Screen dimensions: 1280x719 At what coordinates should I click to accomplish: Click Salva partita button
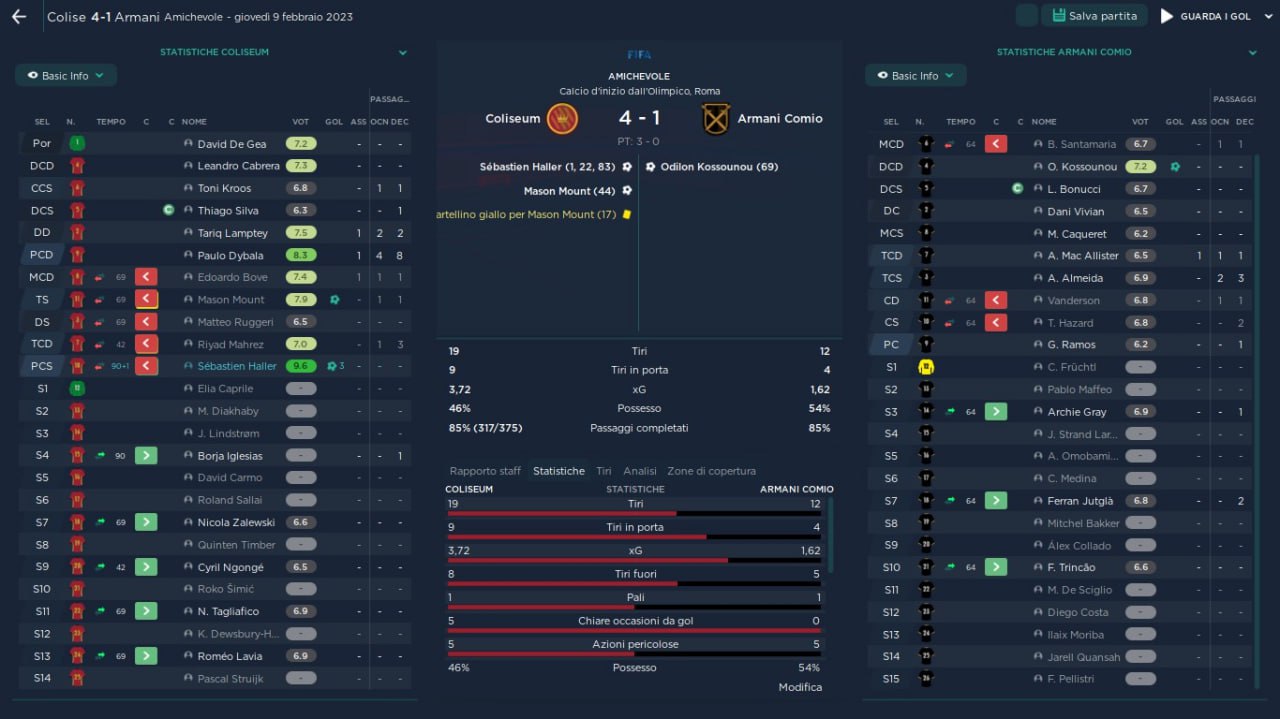(1093, 16)
